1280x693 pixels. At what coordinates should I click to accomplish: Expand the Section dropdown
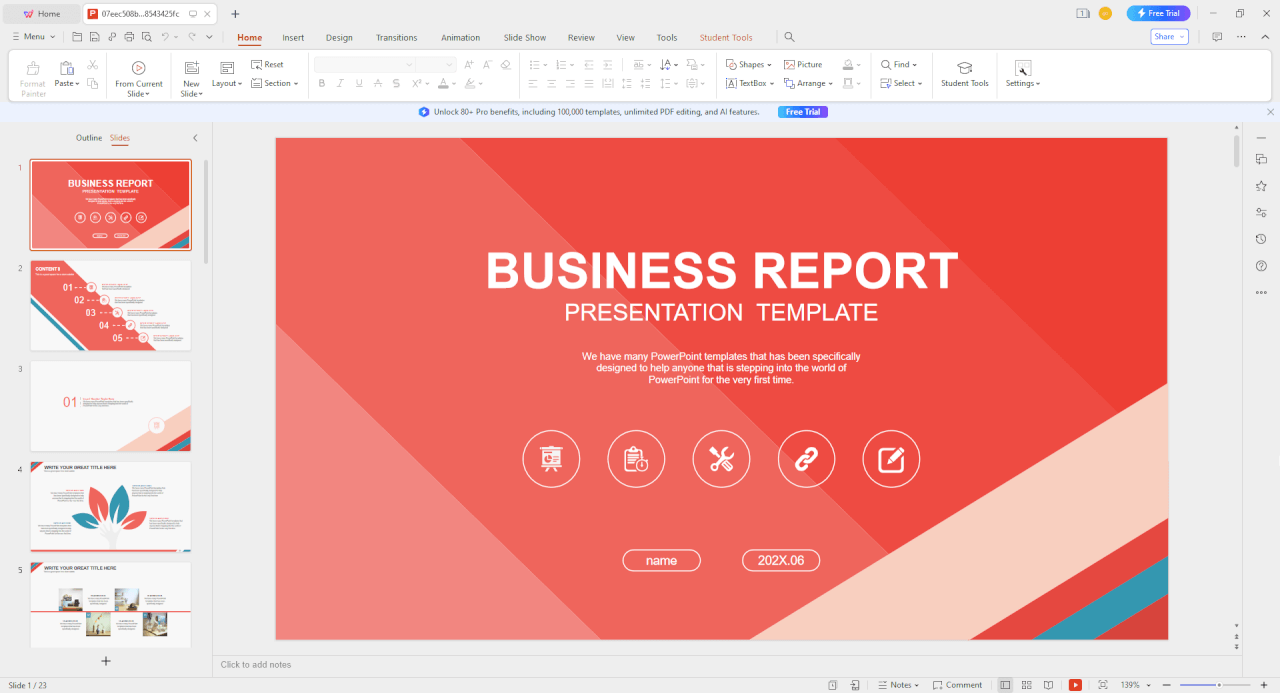(x=275, y=84)
